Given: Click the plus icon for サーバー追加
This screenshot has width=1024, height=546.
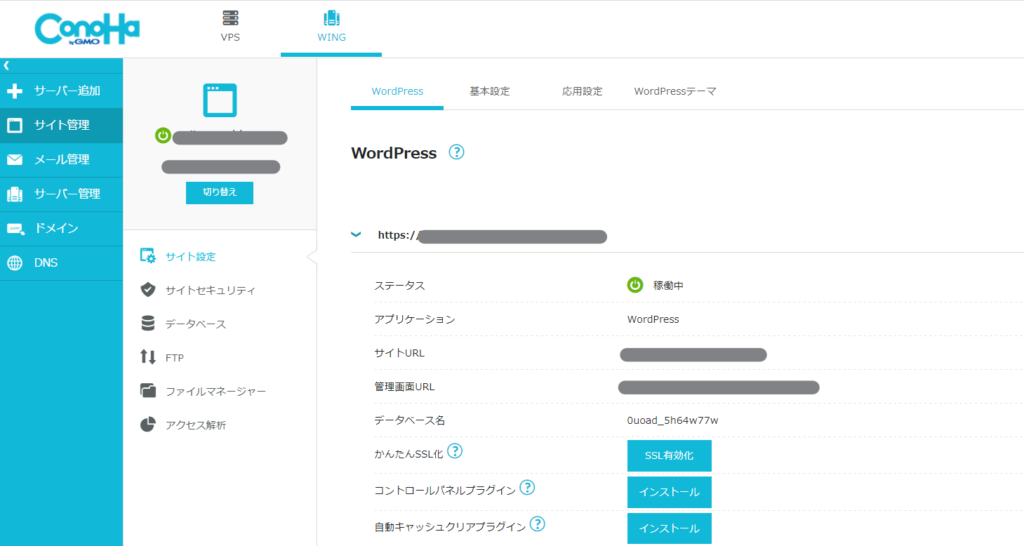Looking at the screenshot, I should [14, 91].
